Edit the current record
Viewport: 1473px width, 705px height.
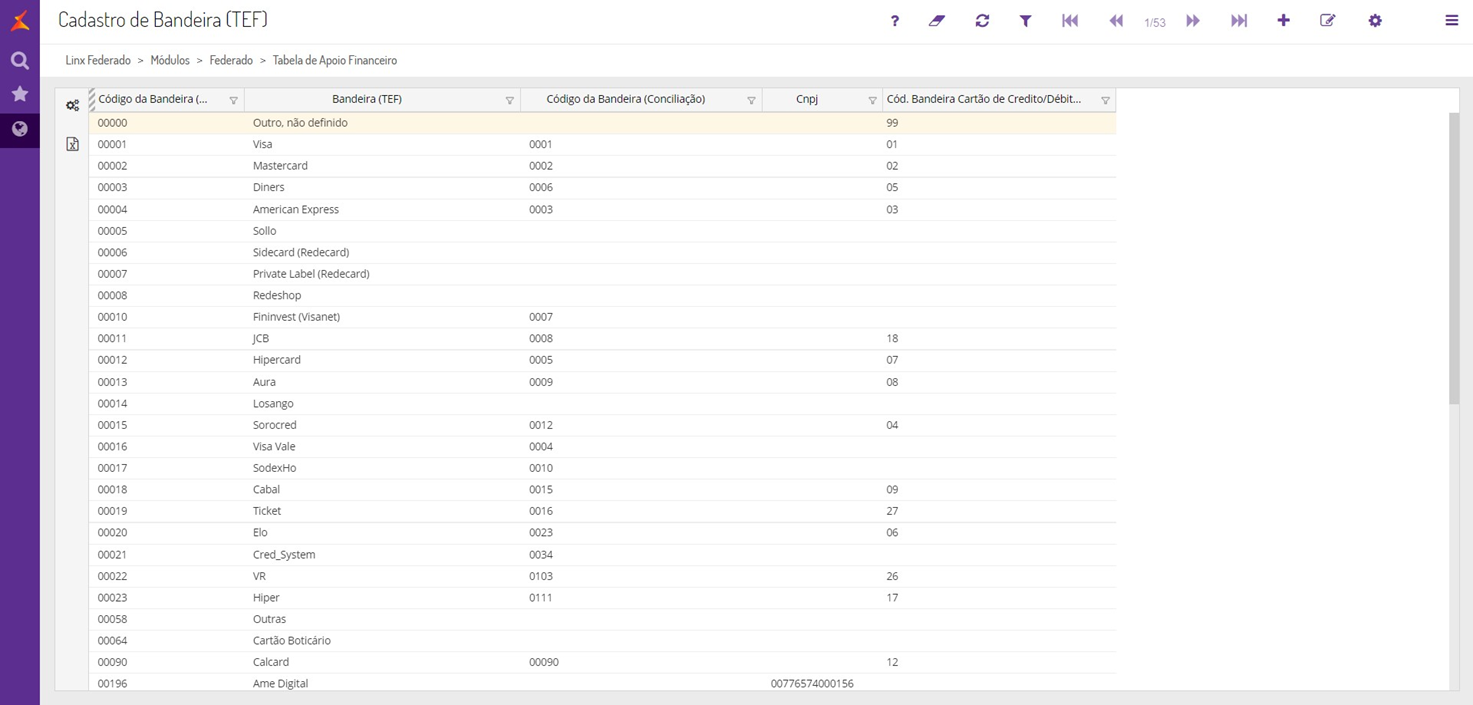[1328, 21]
